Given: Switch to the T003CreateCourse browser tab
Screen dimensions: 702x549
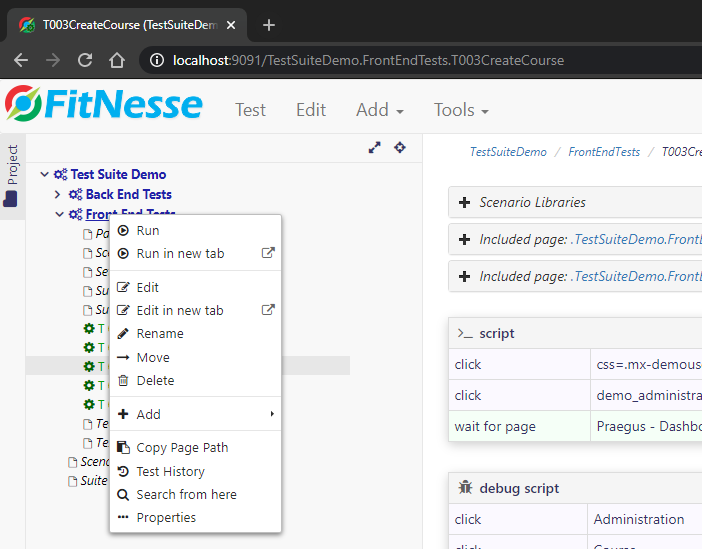Looking at the screenshot, I should click(127, 25).
